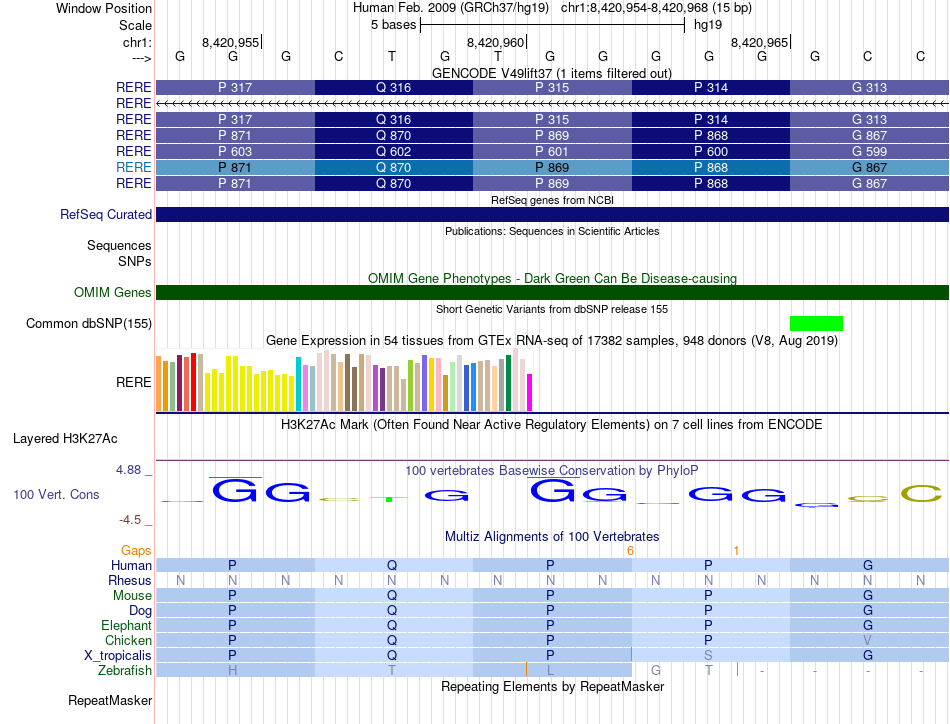Click Q 870 in the light-blue highlighted transcript
The image size is (950, 724).
point(393,167)
